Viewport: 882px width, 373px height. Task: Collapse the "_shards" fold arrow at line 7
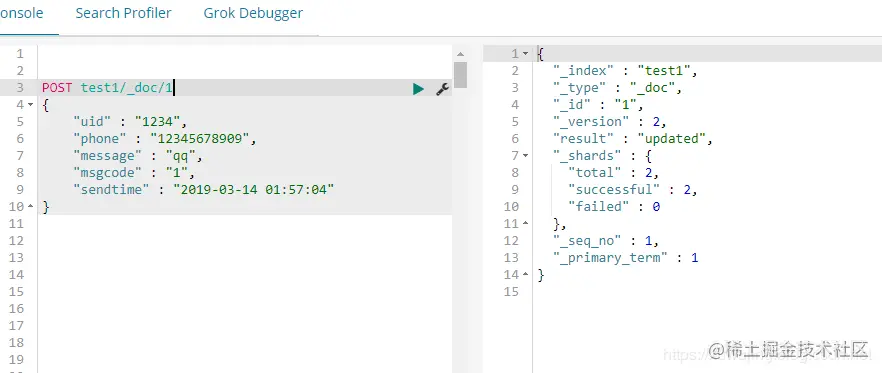point(525,155)
